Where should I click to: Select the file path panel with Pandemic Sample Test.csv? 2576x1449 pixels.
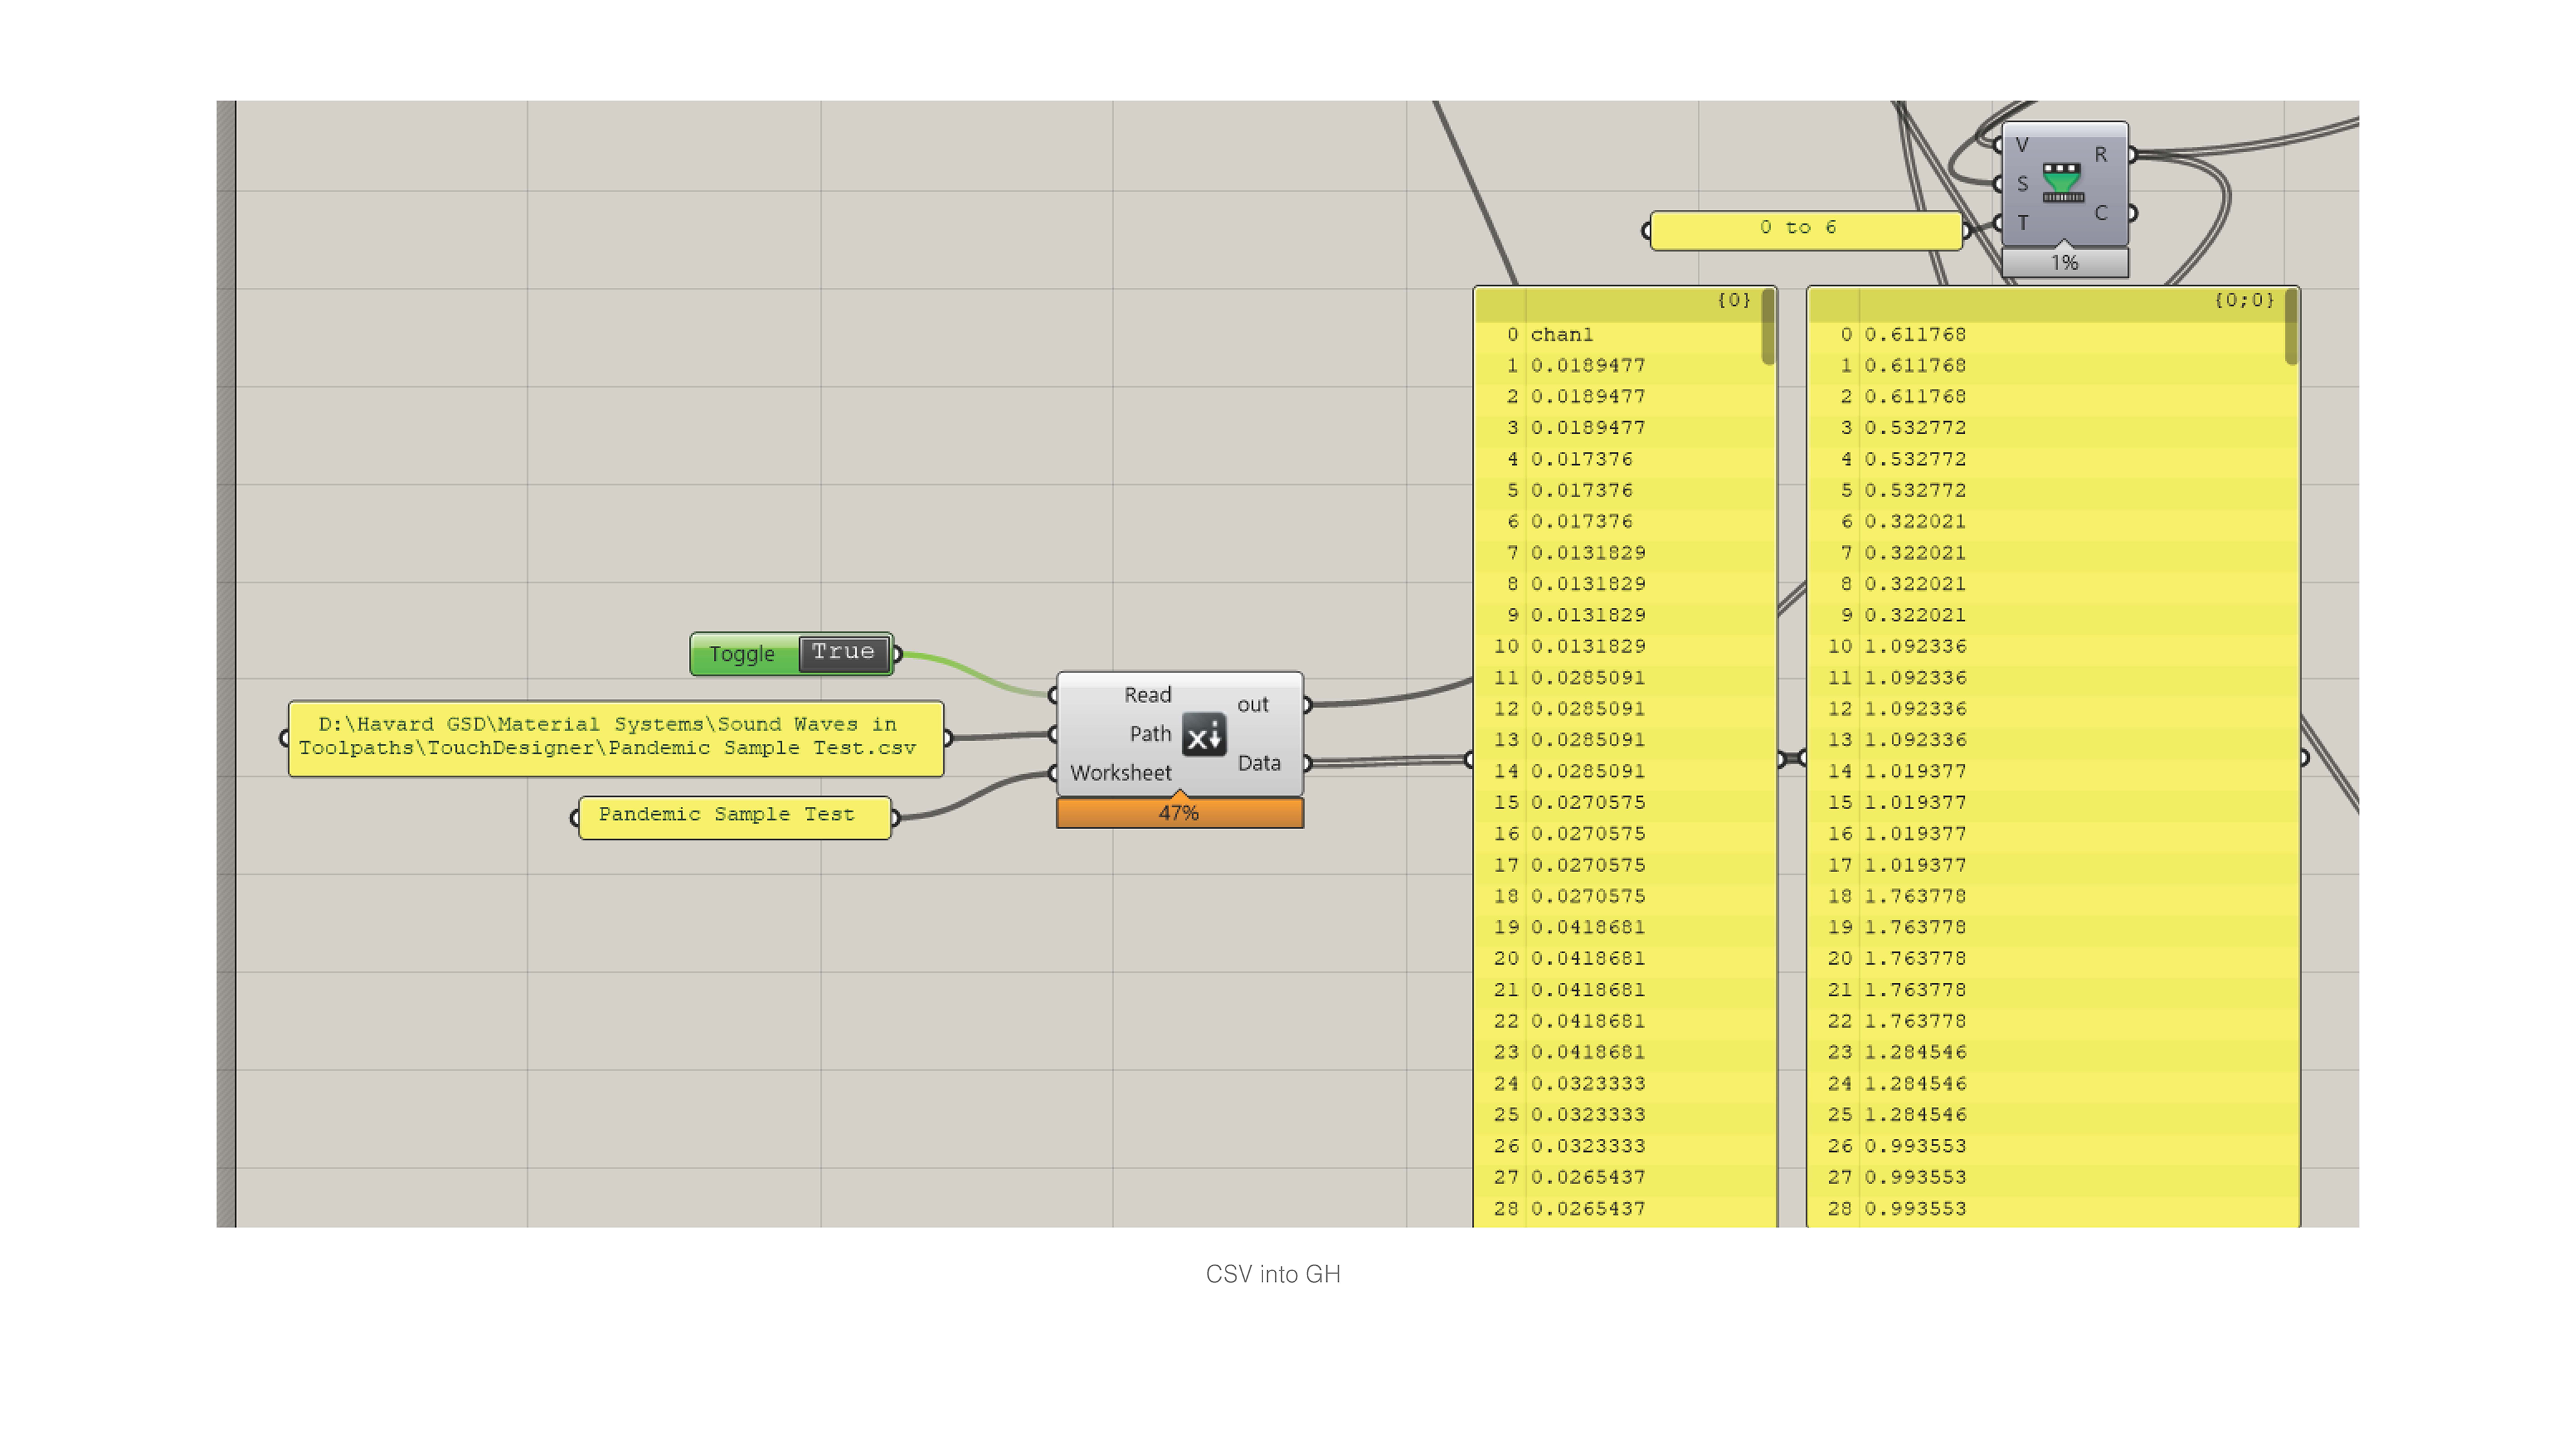(616, 738)
